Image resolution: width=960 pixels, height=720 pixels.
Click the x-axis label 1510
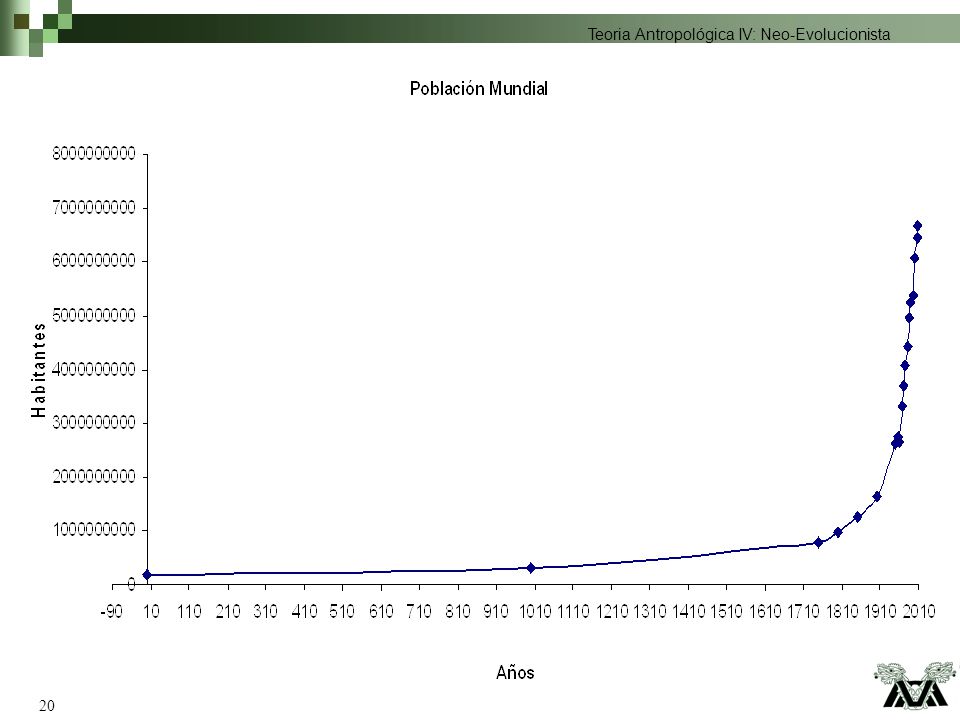pos(727,611)
